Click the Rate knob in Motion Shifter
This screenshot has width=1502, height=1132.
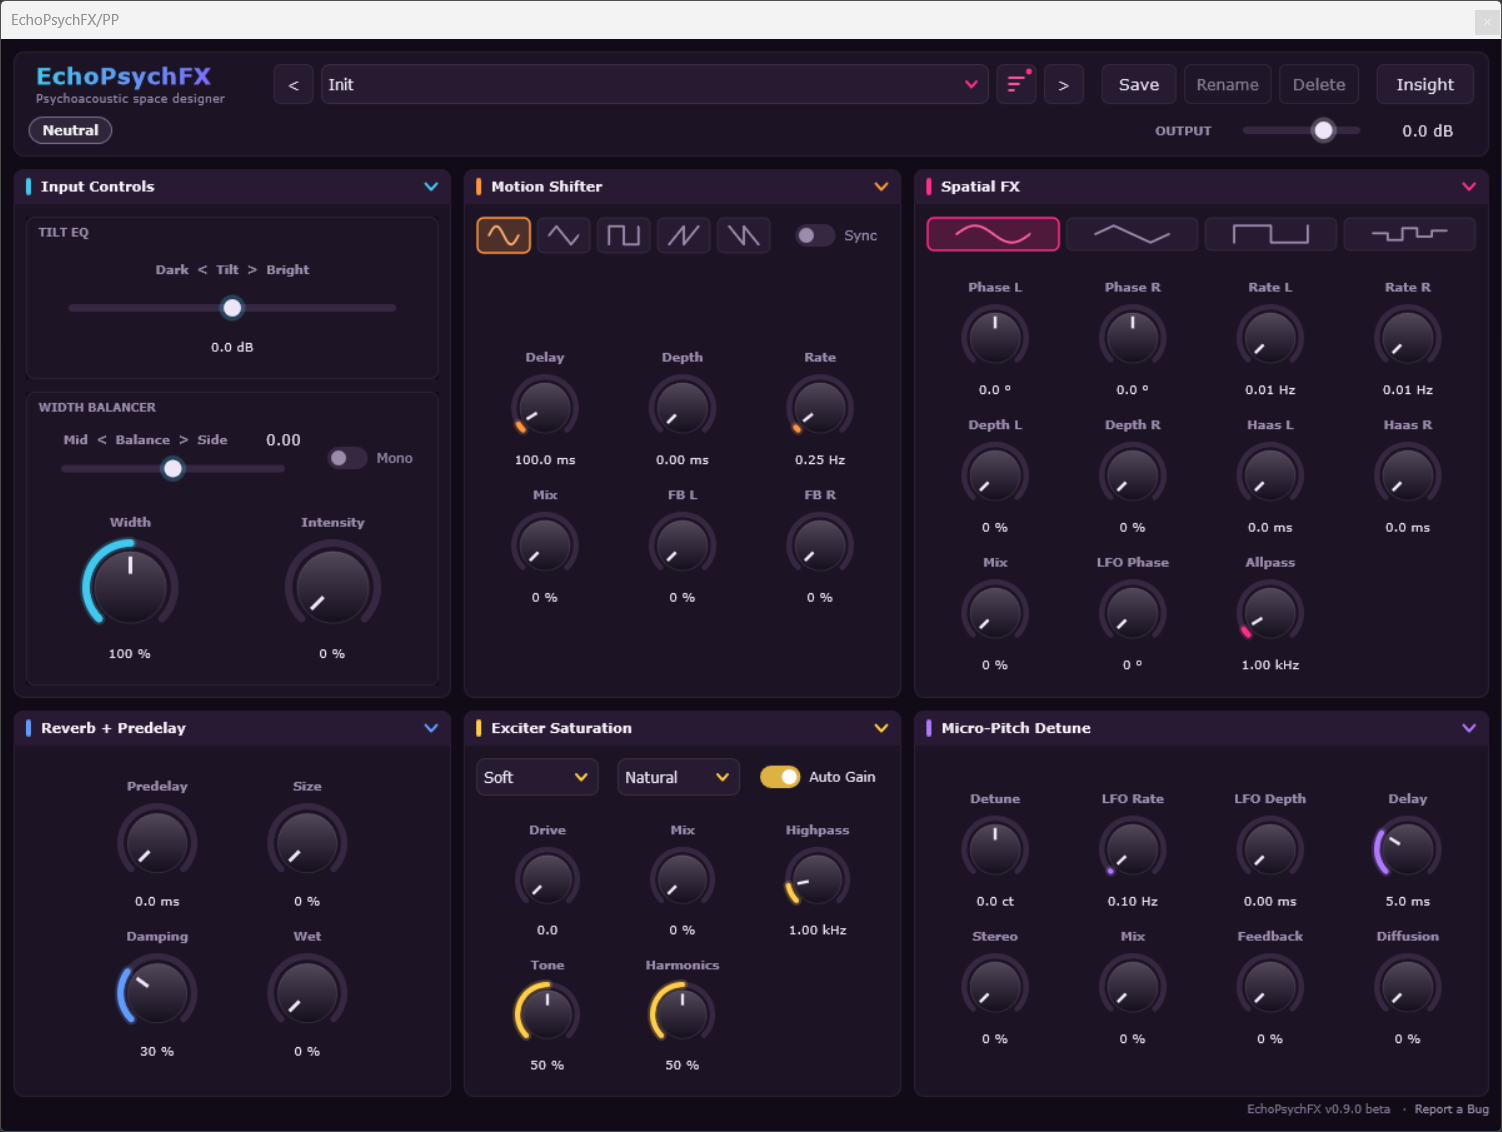click(x=820, y=408)
